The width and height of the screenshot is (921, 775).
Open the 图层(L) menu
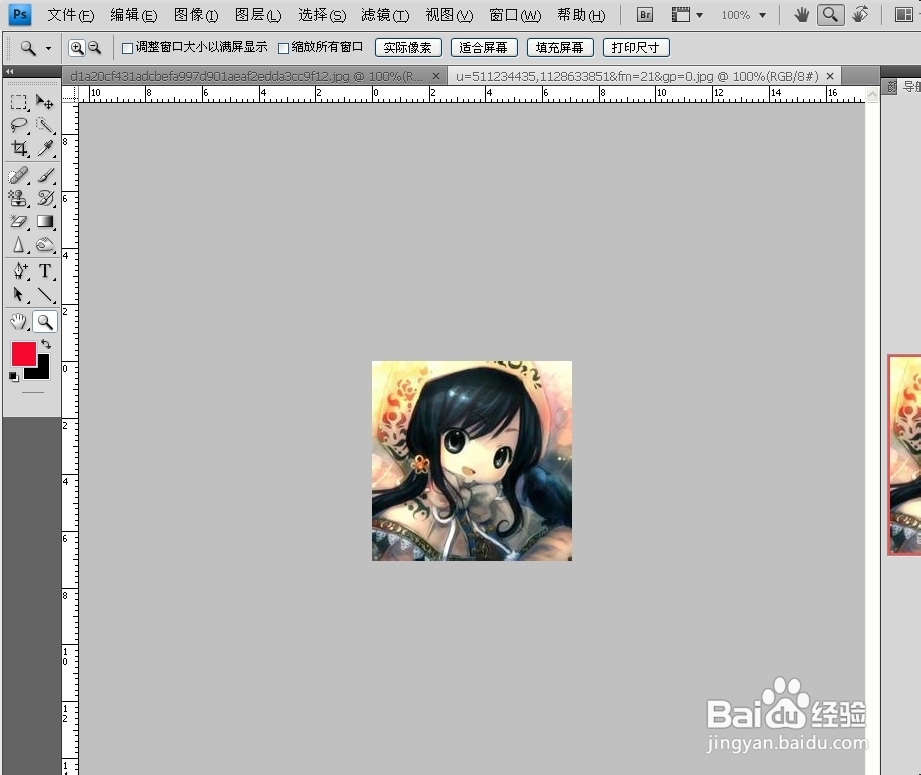pyautogui.click(x=258, y=15)
